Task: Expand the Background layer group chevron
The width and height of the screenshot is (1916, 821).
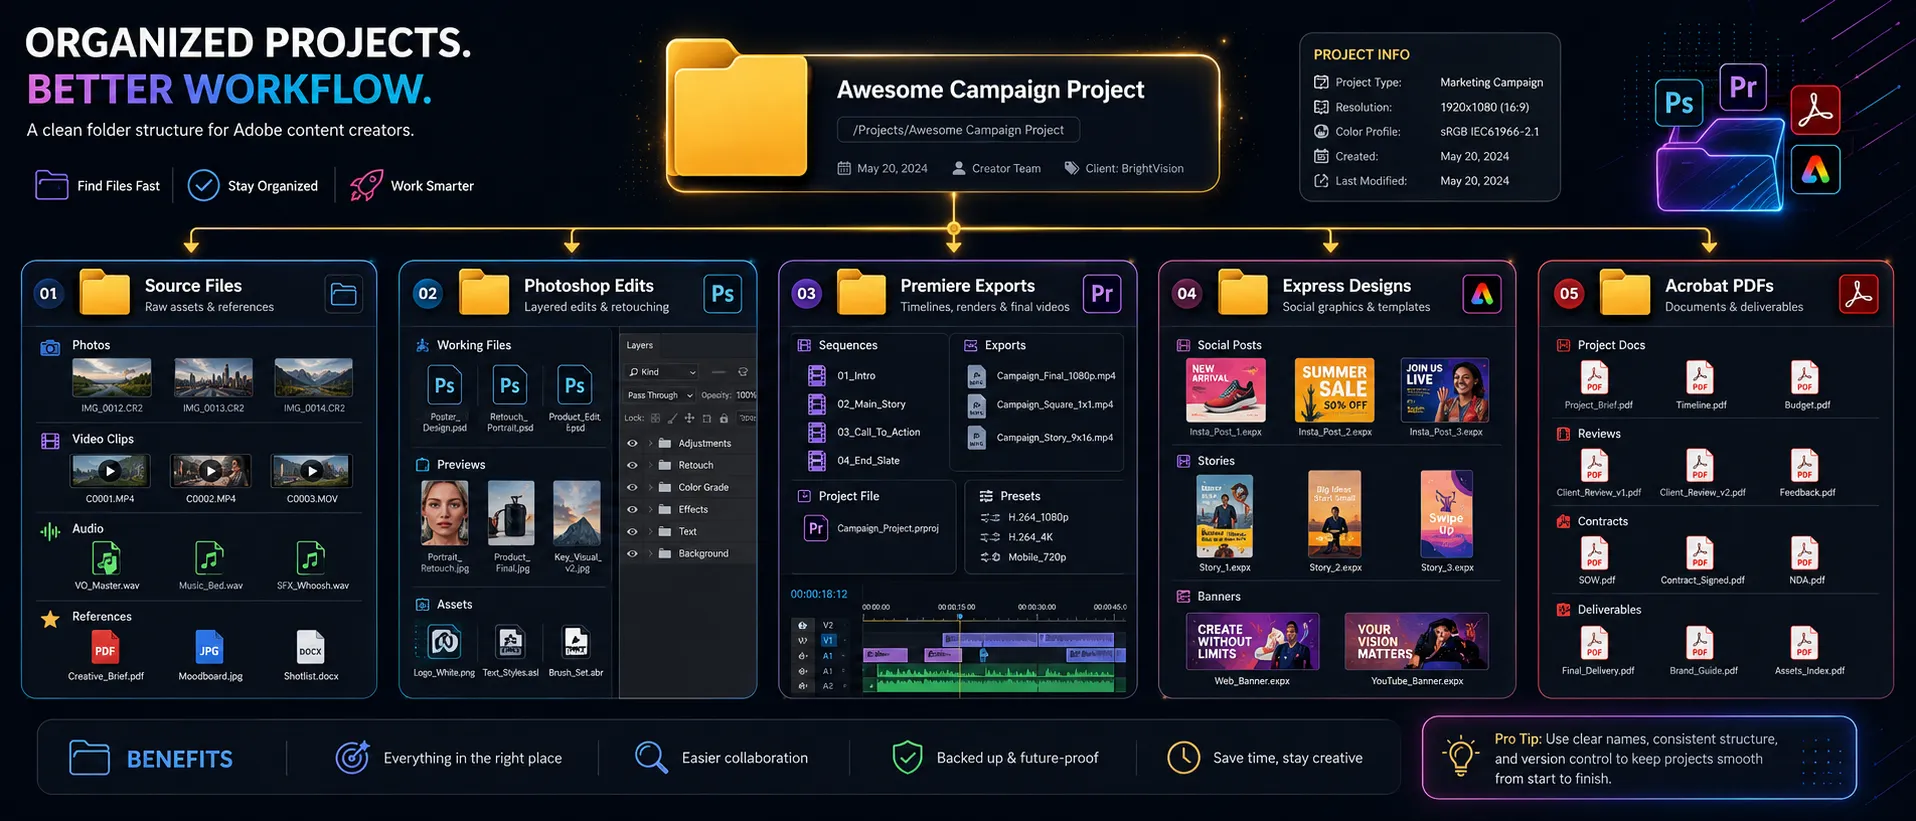Action: 650,553
